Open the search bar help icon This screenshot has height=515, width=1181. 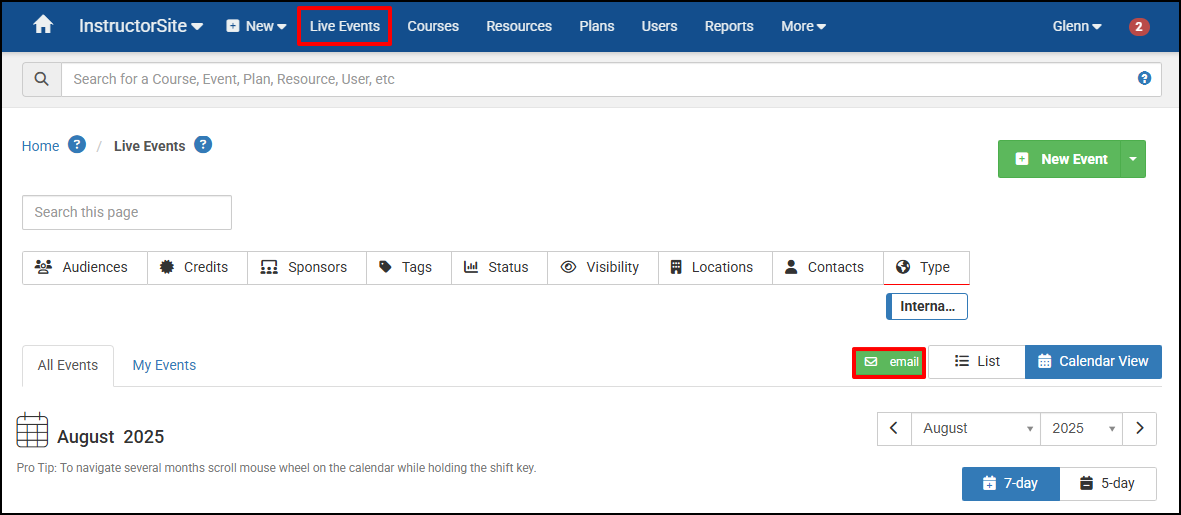[1144, 78]
